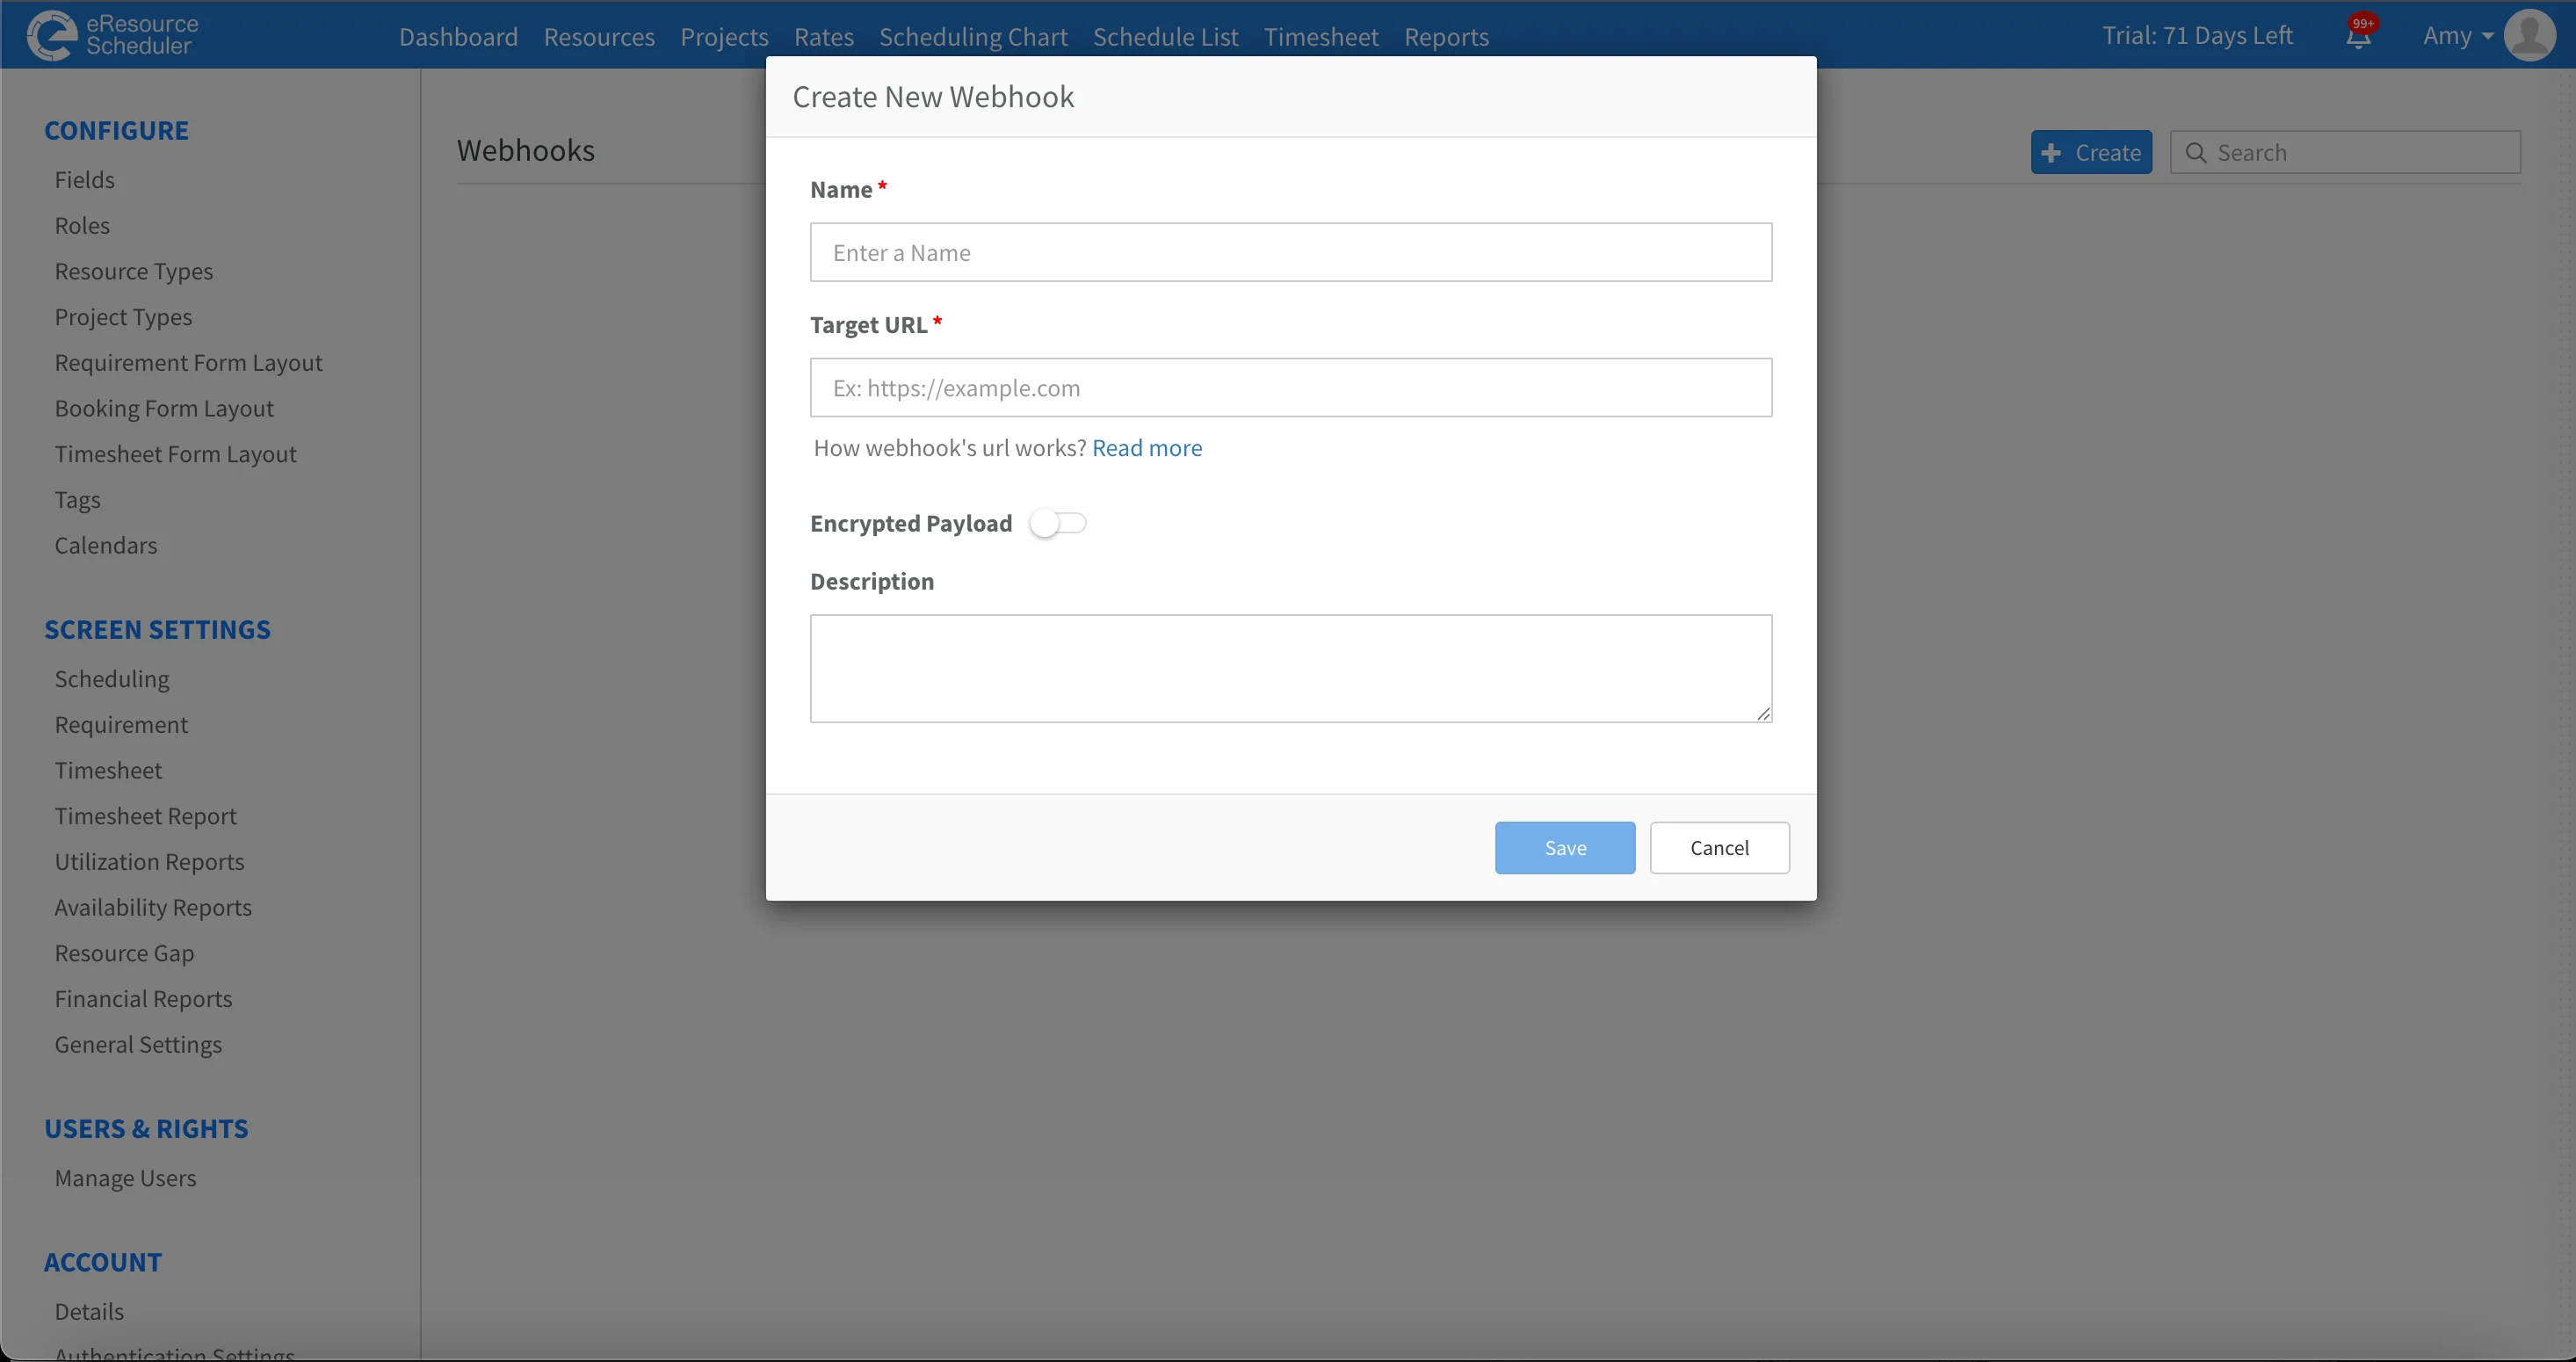The height and width of the screenshot is (1362, 2576).
Task: Cancel webhook creation
Action: [x=1719, y=847]
